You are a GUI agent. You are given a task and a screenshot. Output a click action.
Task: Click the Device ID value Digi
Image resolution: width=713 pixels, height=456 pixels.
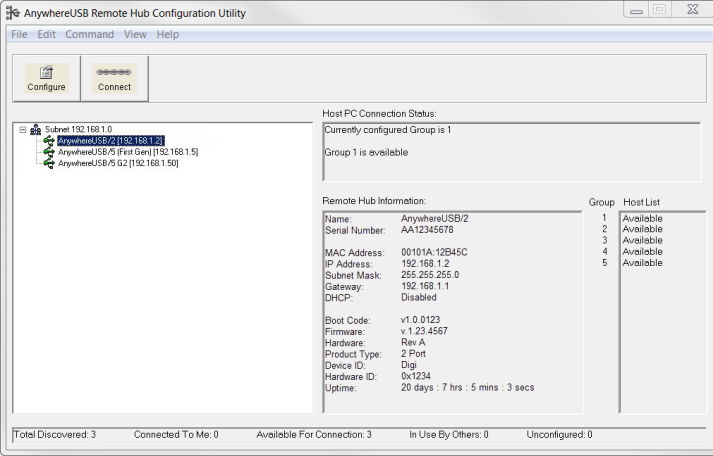point(409,365)
